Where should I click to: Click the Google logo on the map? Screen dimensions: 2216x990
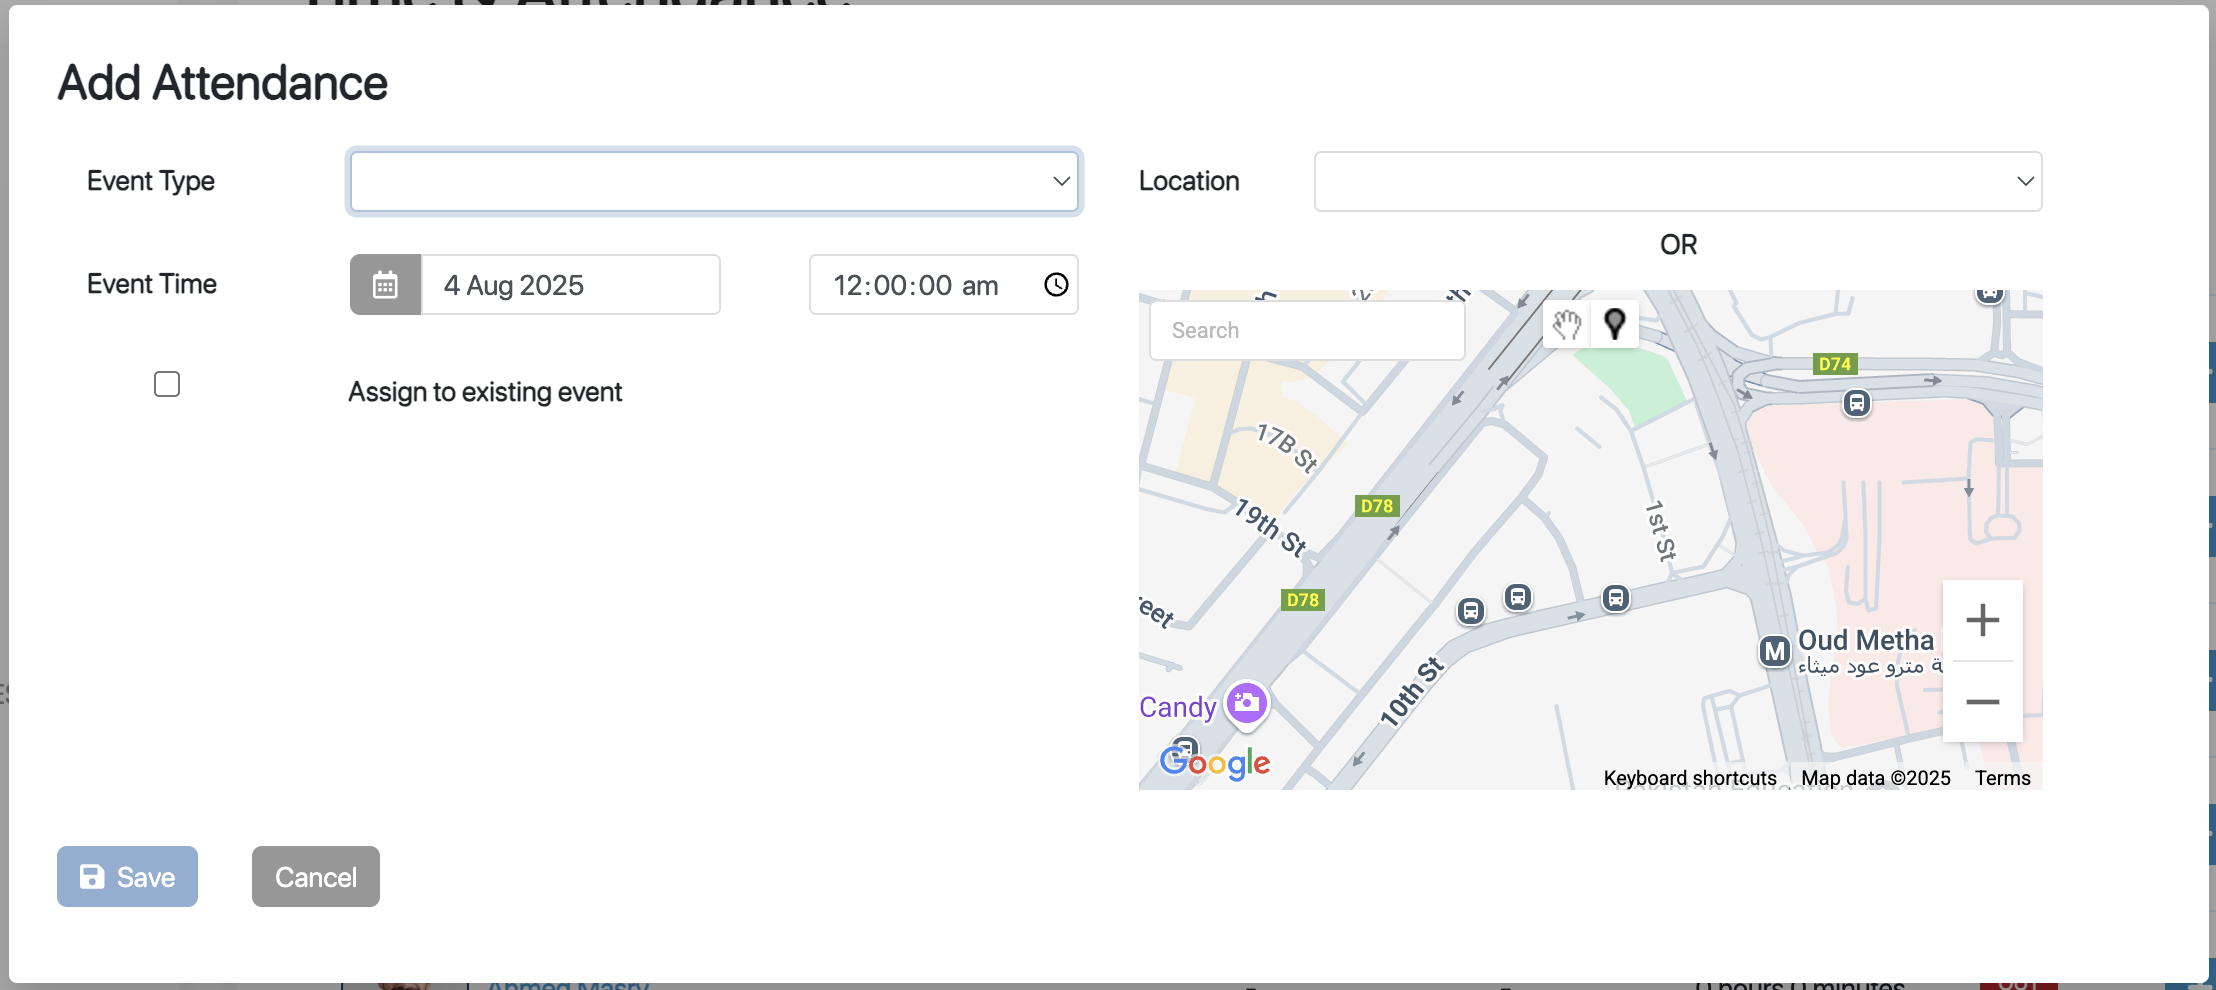[1215, 763]
